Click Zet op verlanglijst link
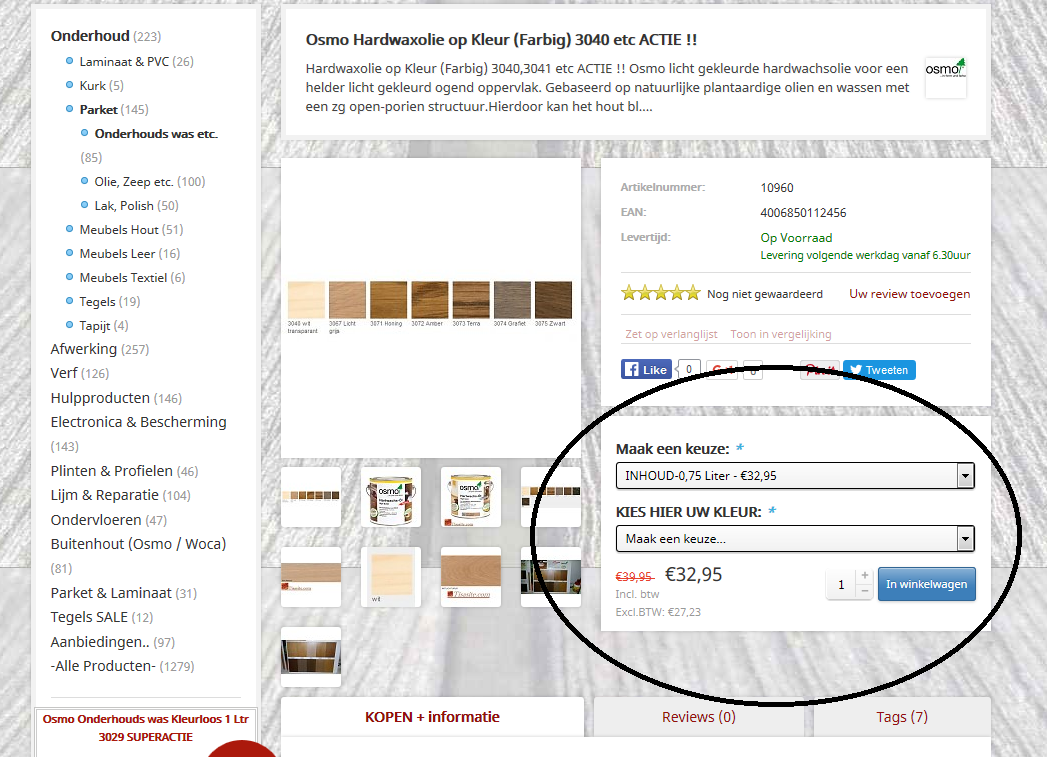Screen dimensions: 1047x757 (671, 334)
